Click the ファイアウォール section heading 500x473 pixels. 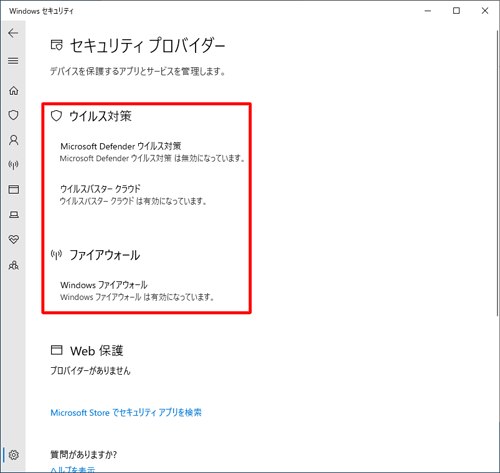click(x=105, y=255)
